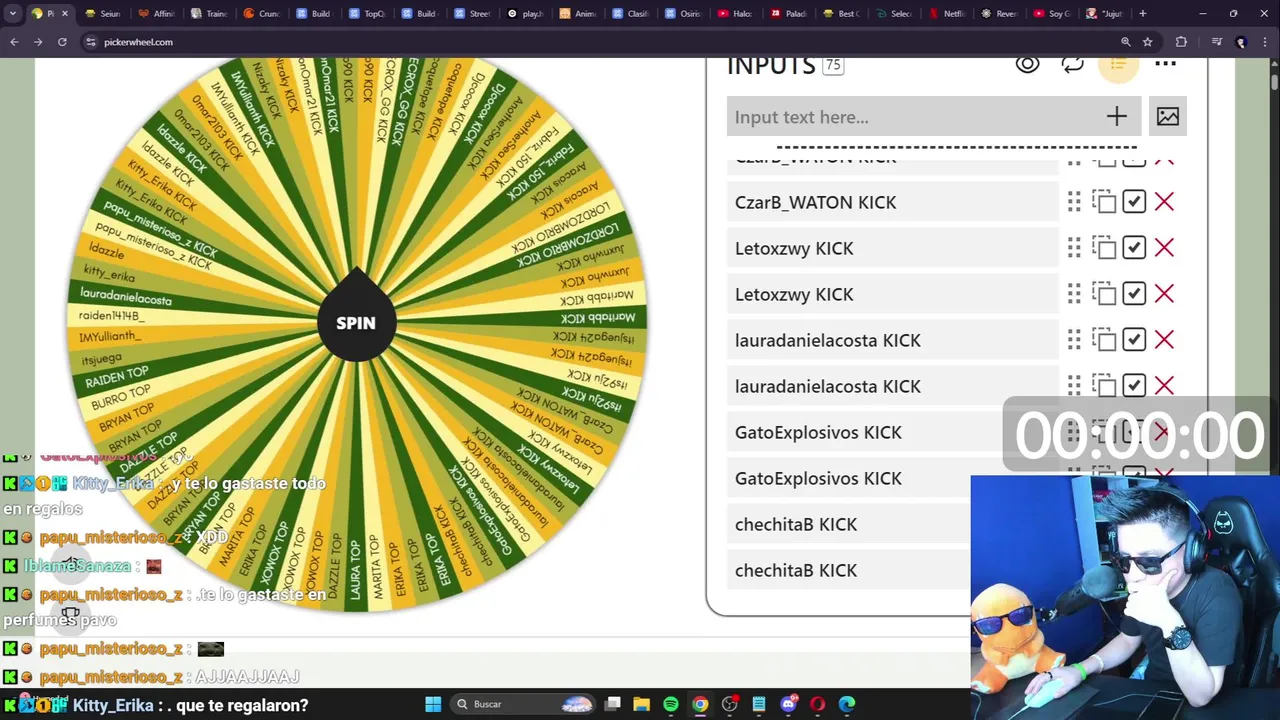Viewport: 1280px width, 720px height.
Task: Grab drag handle of full CzarB_WATON KICK row
Action: point(1074,202)
